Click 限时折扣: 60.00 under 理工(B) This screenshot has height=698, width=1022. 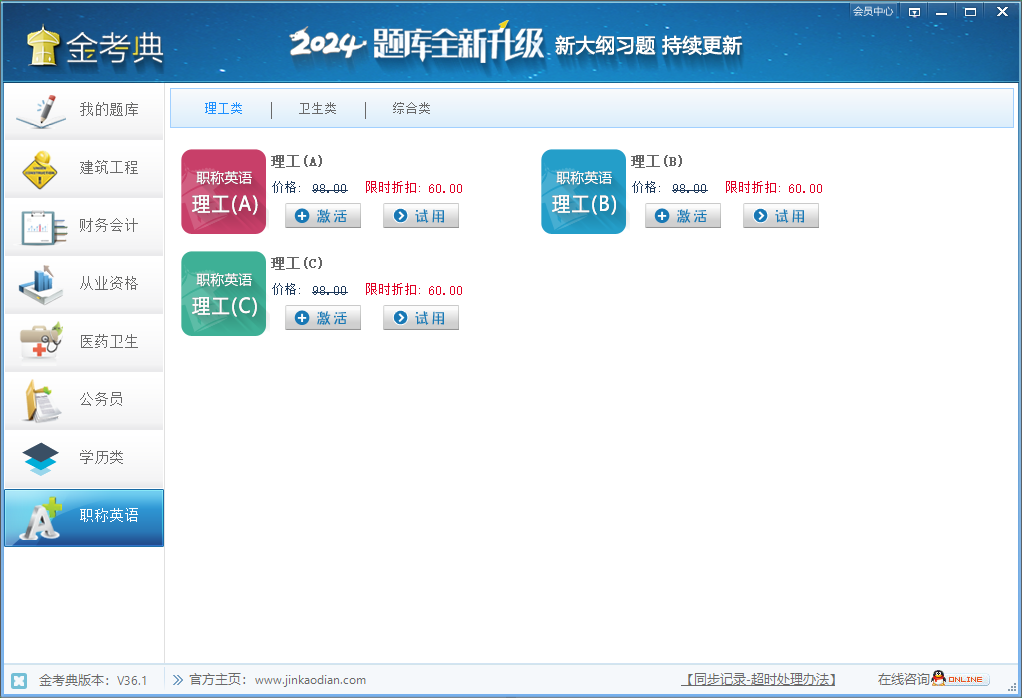pos(774,188)
